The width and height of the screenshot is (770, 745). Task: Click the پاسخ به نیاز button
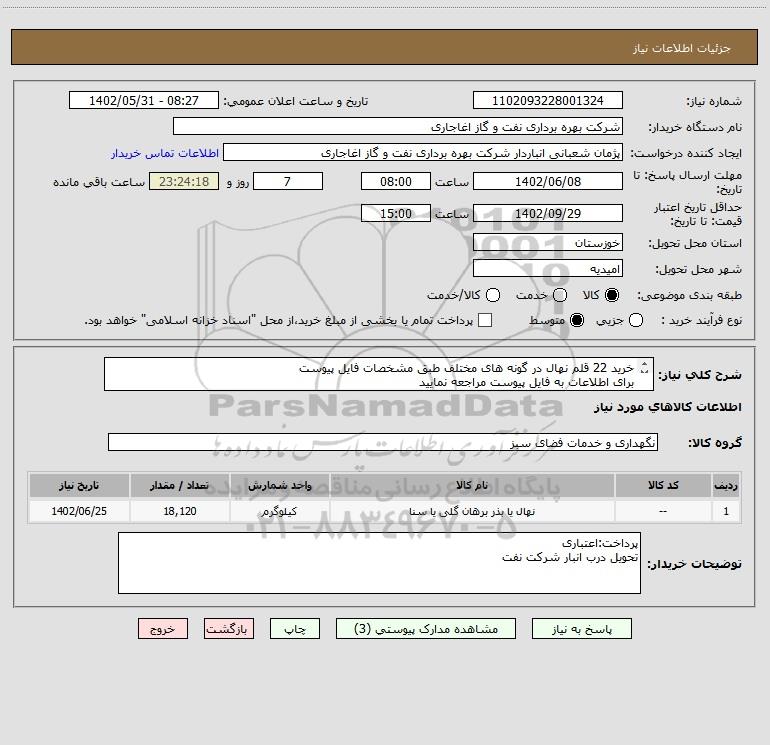coord(581,629)
